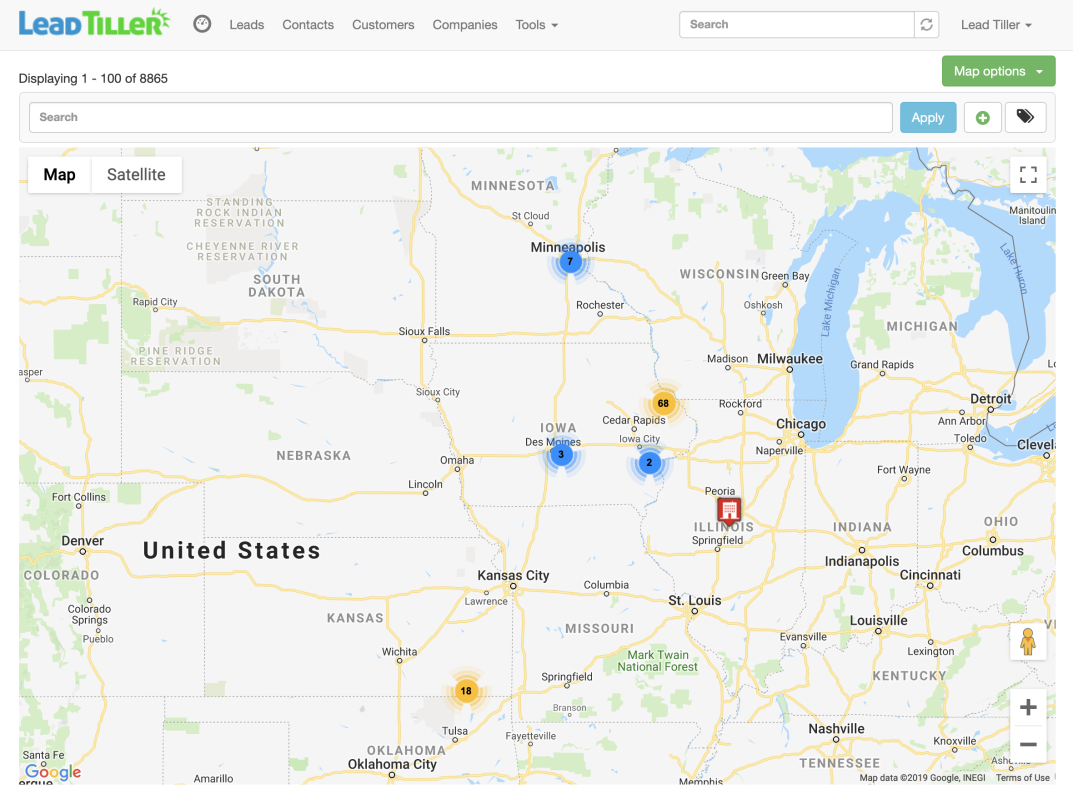Image resolution: width=1073 pixels, height=800 pixels.
Task: Click the cluster marker showing 68
Action: [662, 404]
